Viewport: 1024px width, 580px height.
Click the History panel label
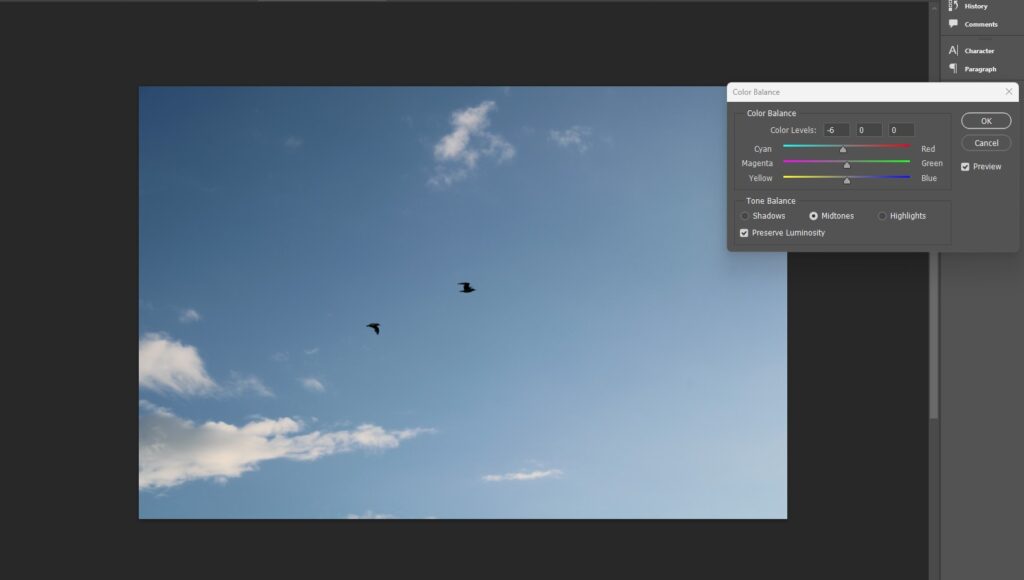(x=976, y=6)
